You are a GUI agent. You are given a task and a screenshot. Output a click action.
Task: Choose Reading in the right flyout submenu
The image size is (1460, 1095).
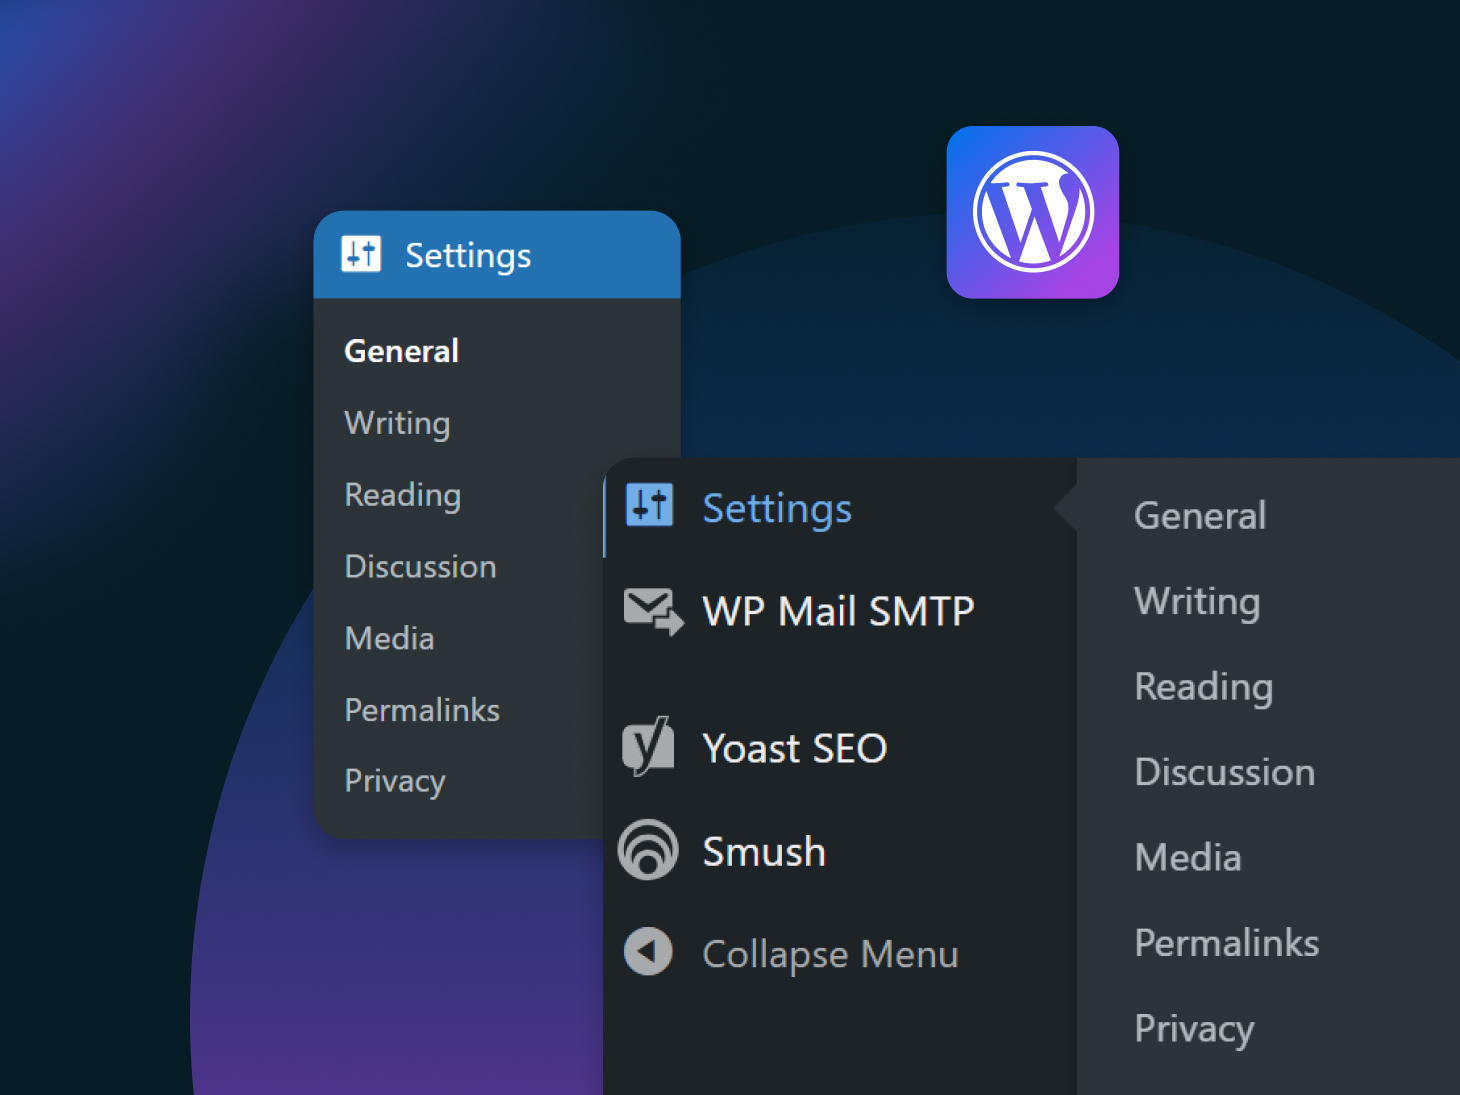(x=1203, y=687)
